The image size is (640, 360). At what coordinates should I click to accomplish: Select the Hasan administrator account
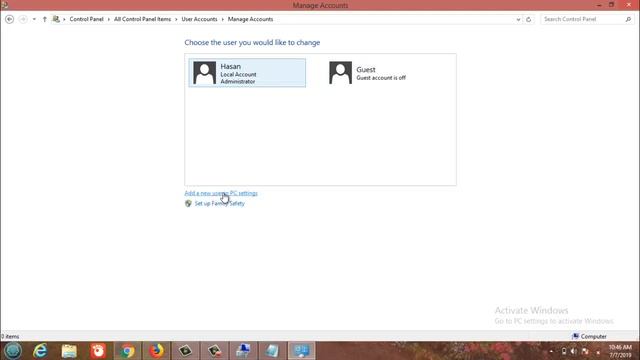click(247, 73)
